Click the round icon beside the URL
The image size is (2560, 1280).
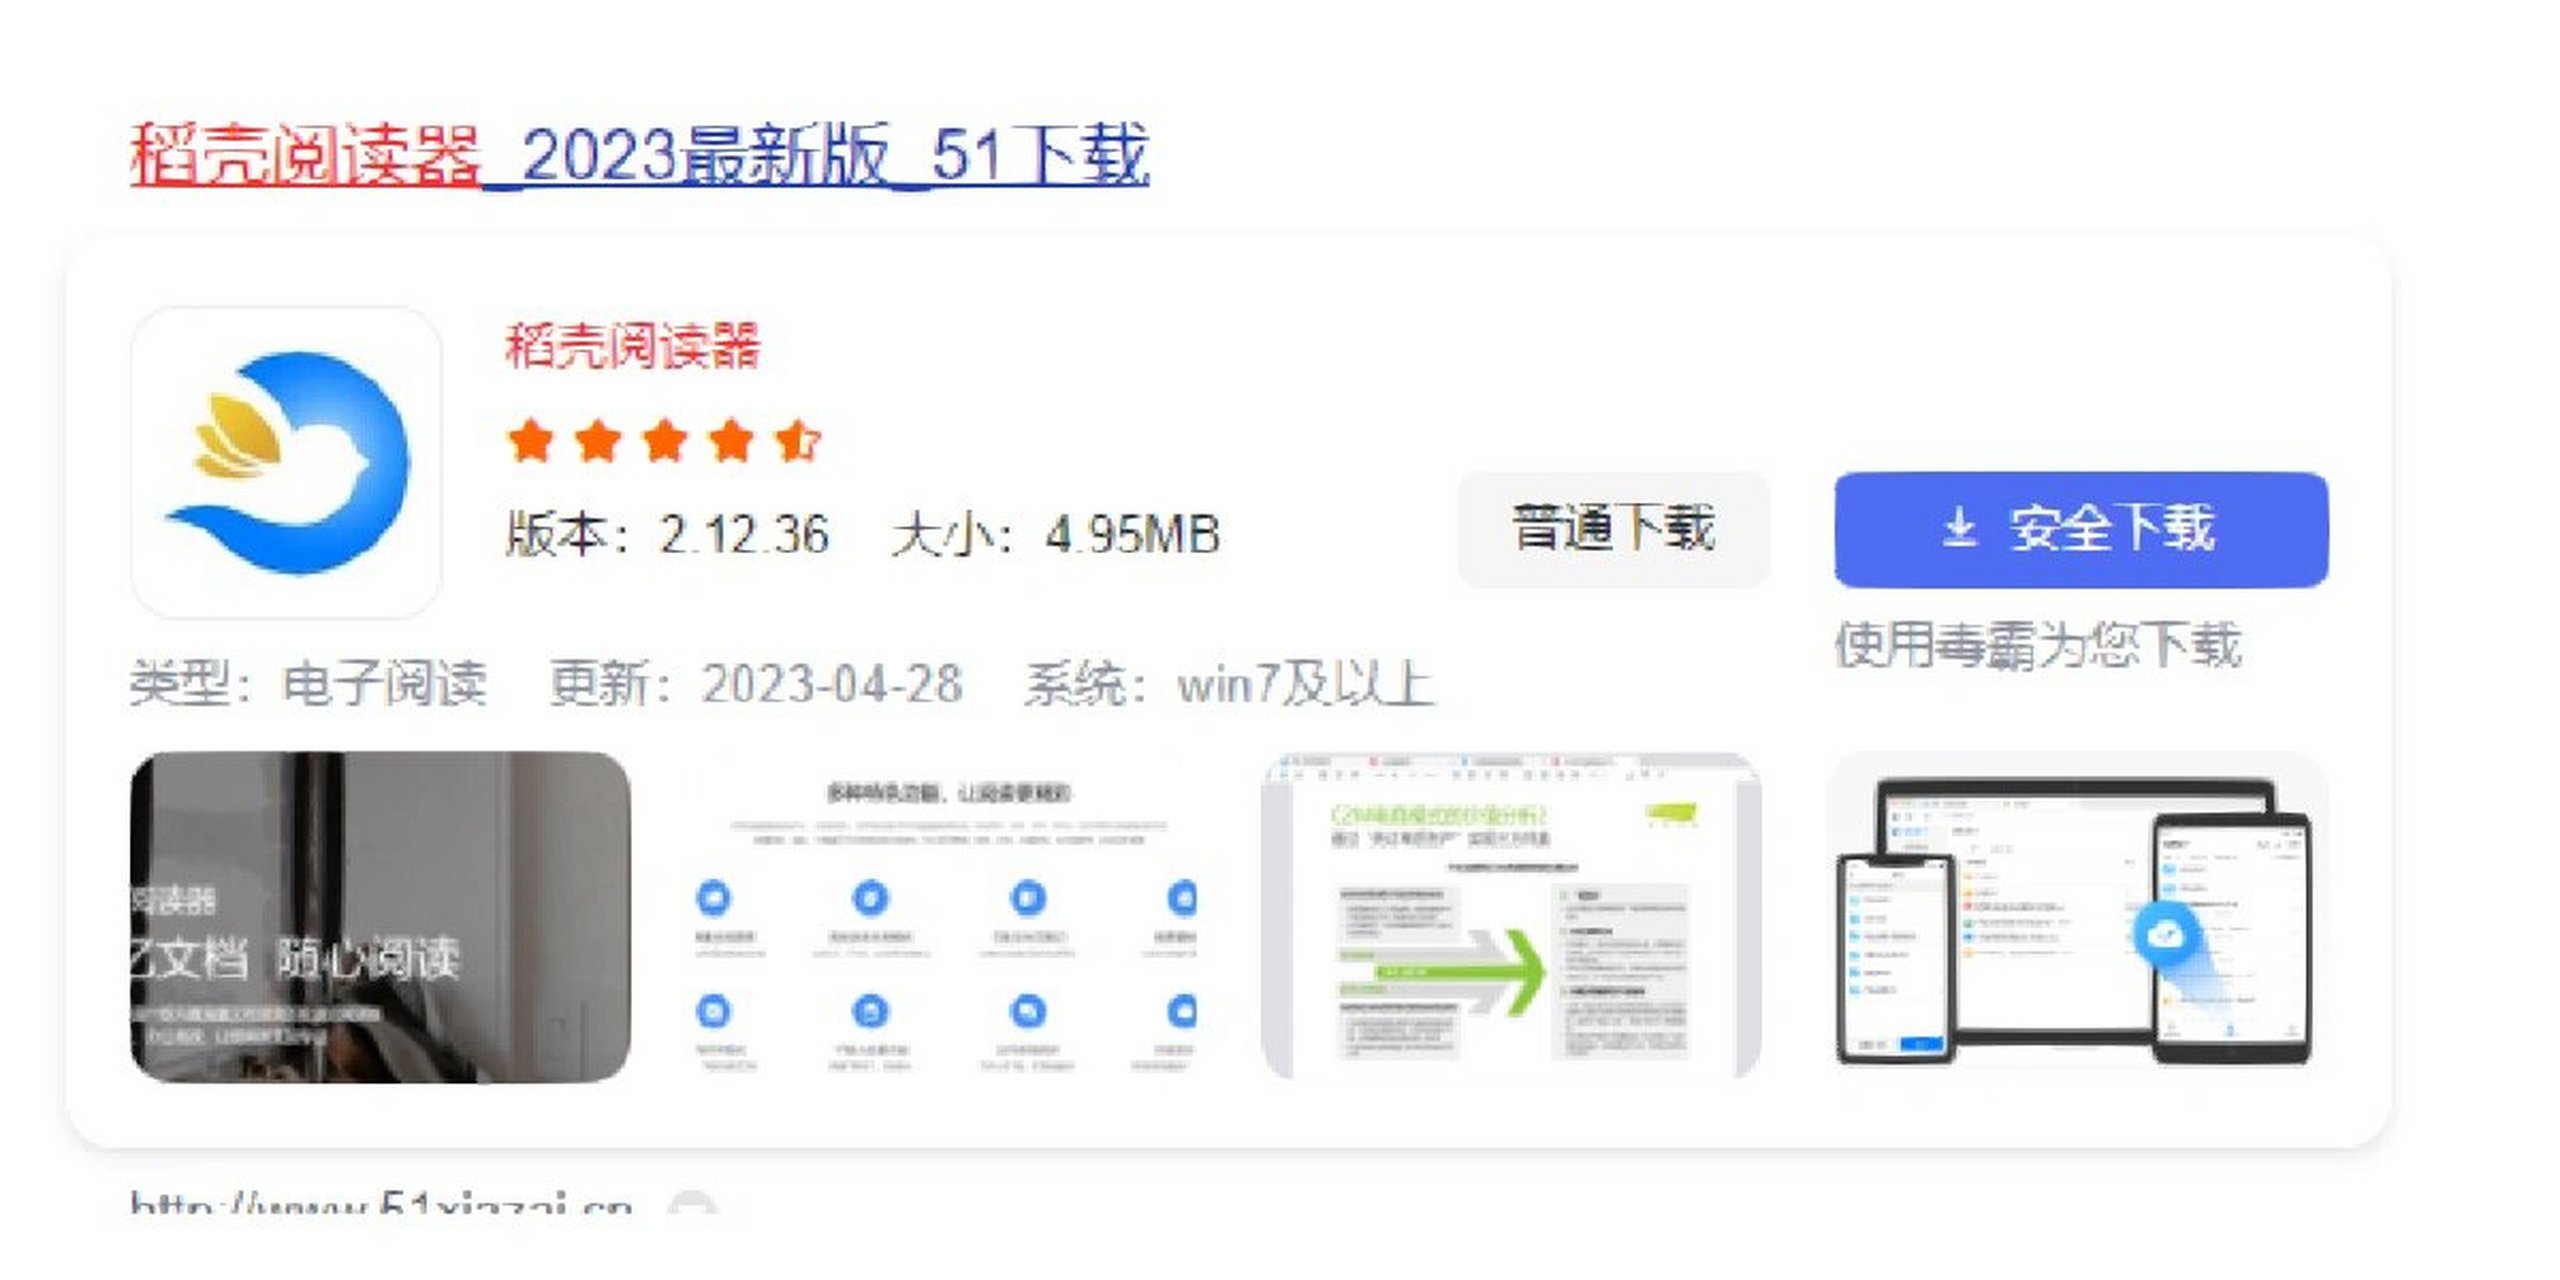(x=693, y=1205)
